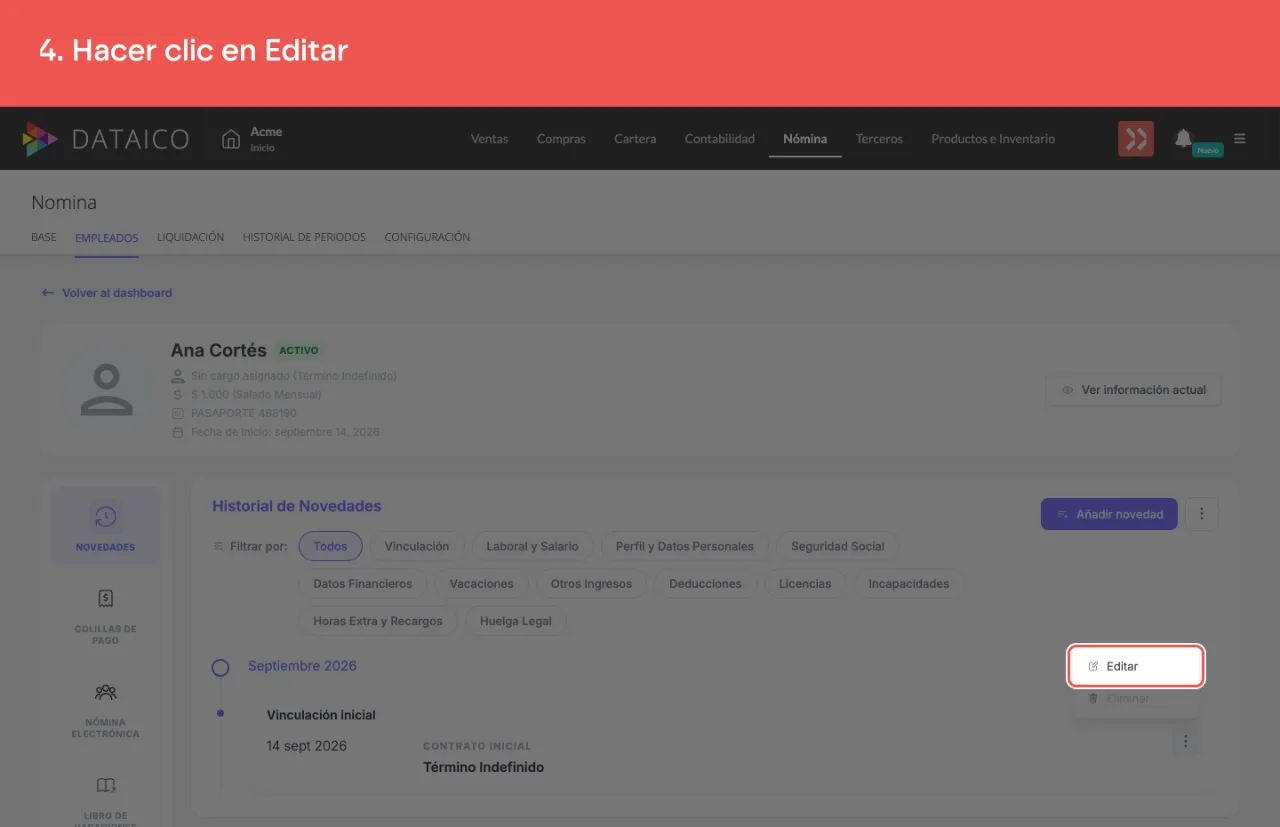The width and height of the screenshot is (1280, 827).
Task: Click the employee avatar placeholder
Action: (106, 389)
